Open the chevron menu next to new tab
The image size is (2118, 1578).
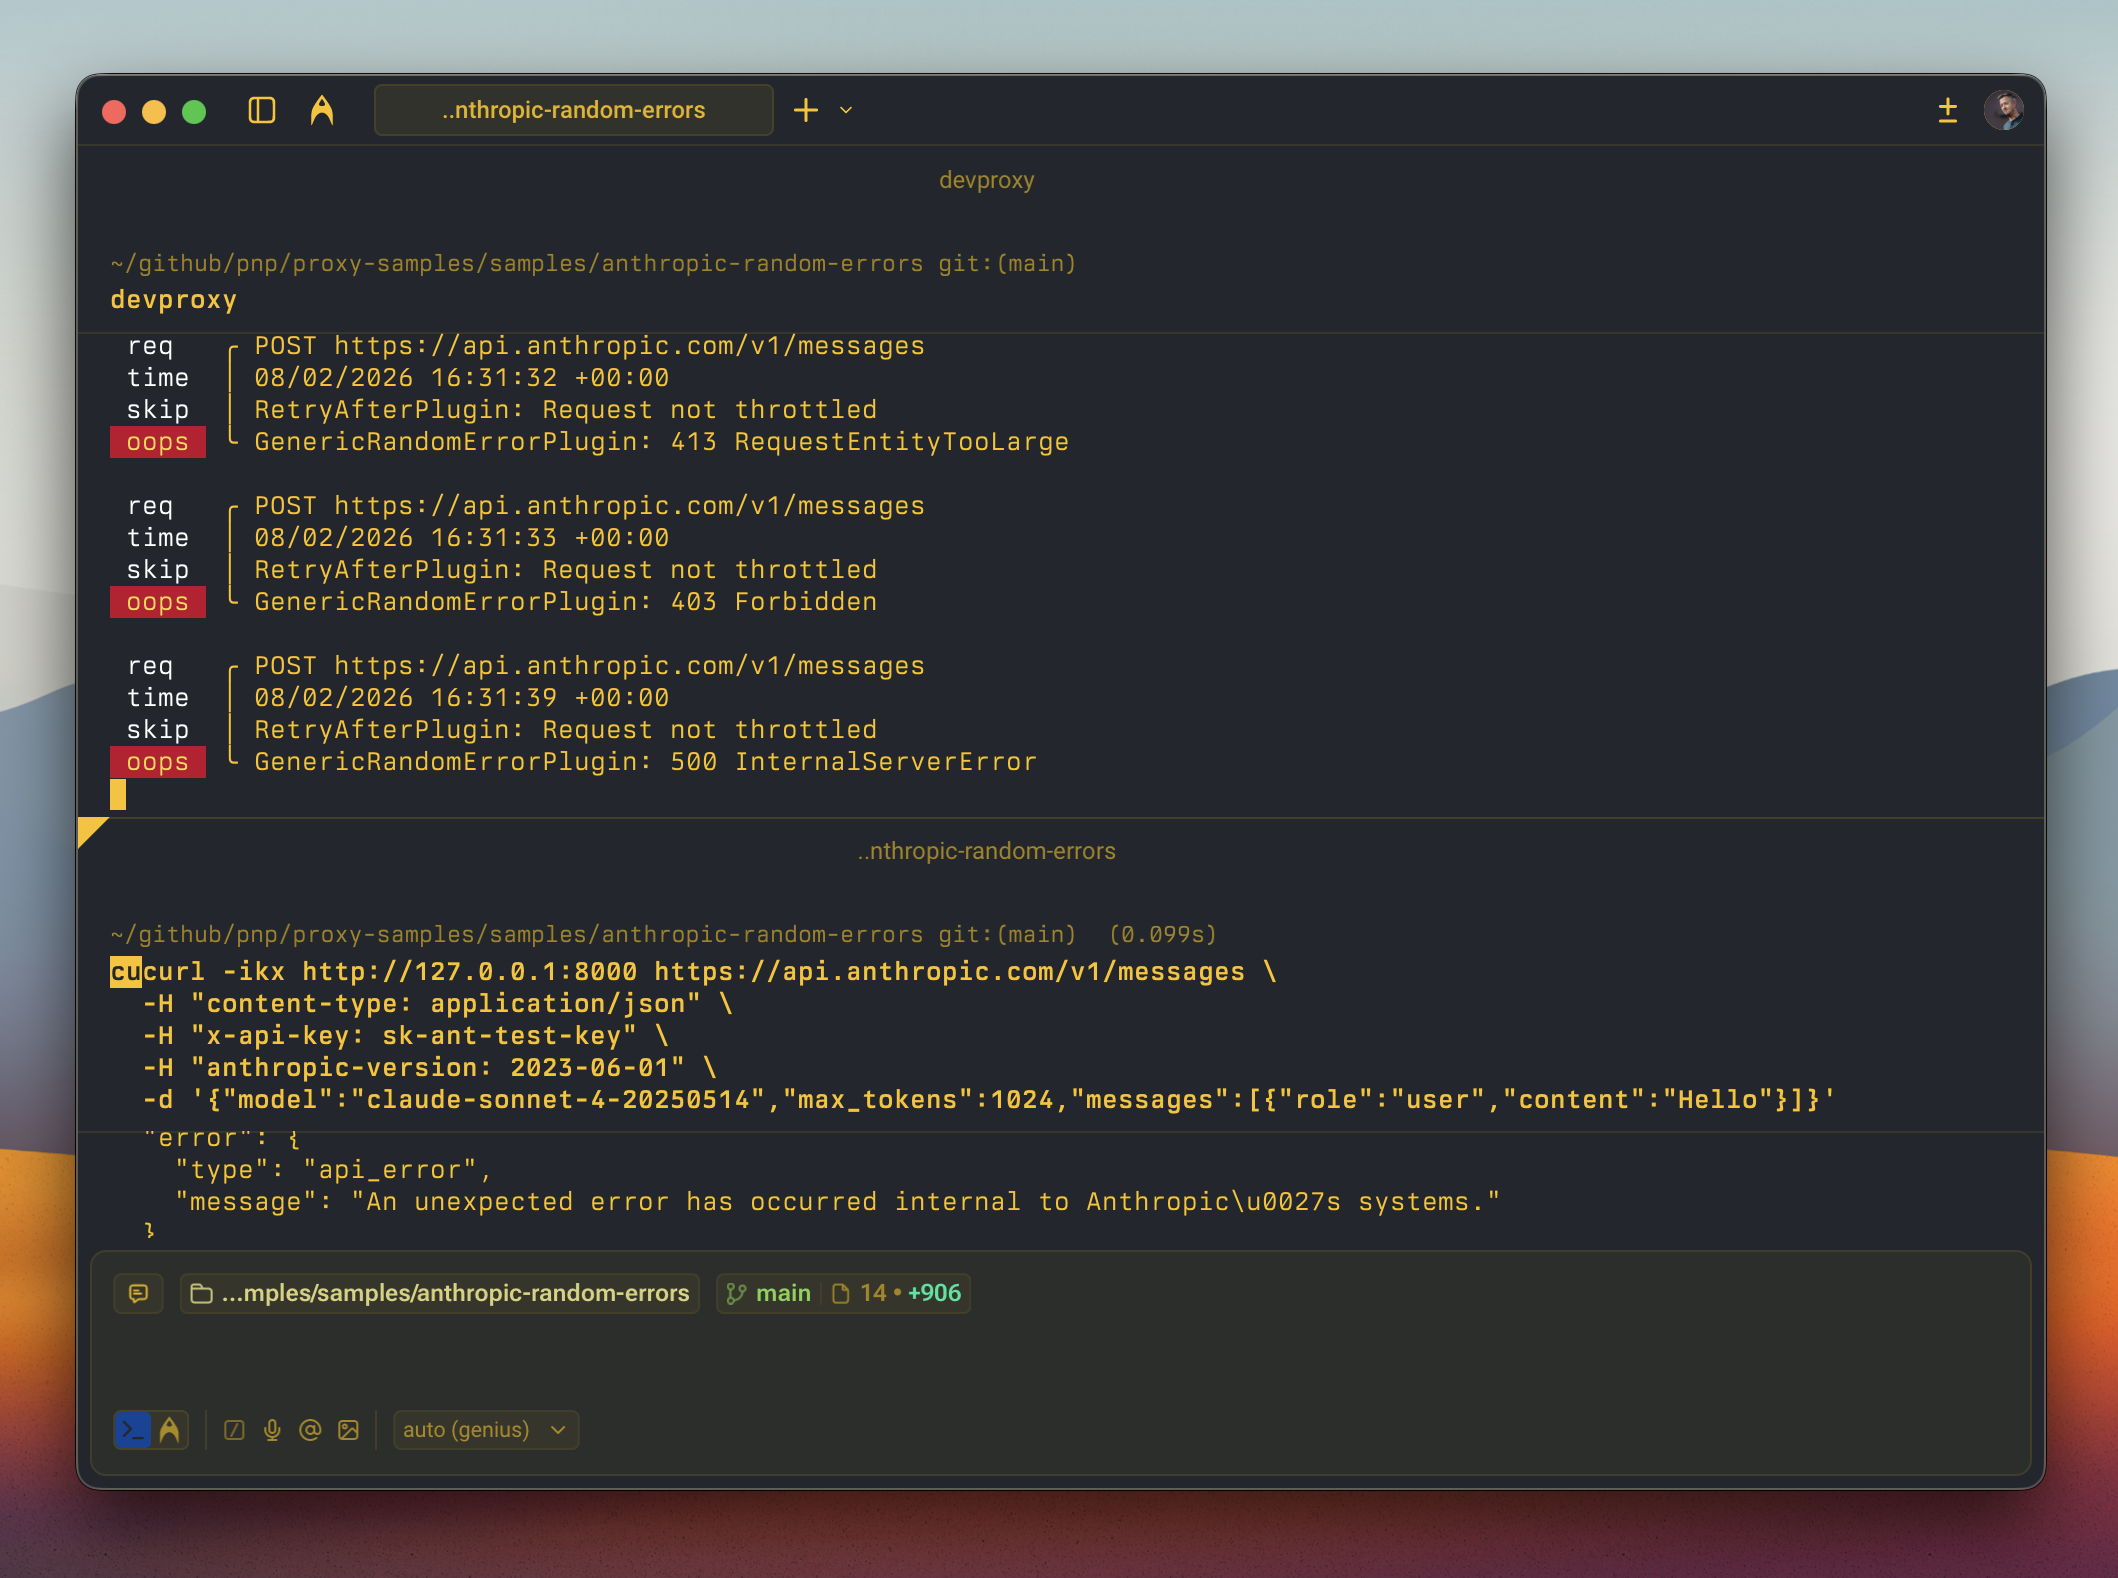click(845, 110)
